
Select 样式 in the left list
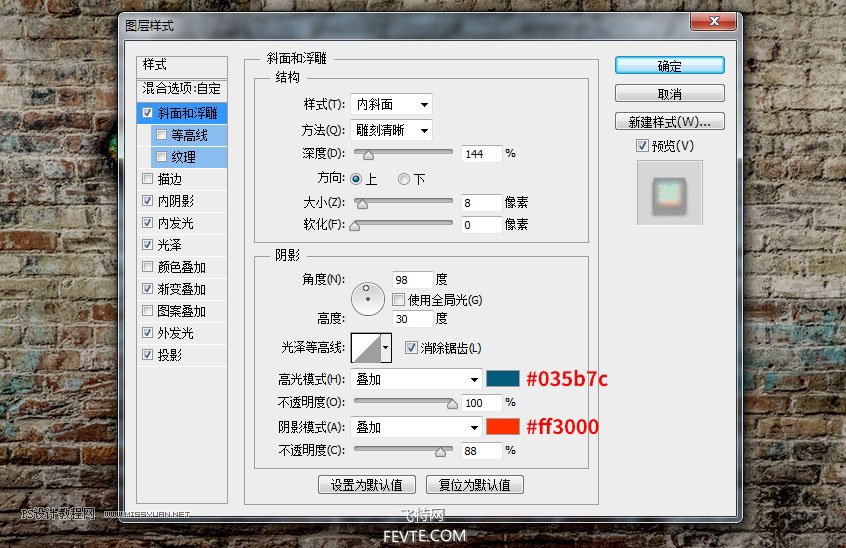pos(182,65)
